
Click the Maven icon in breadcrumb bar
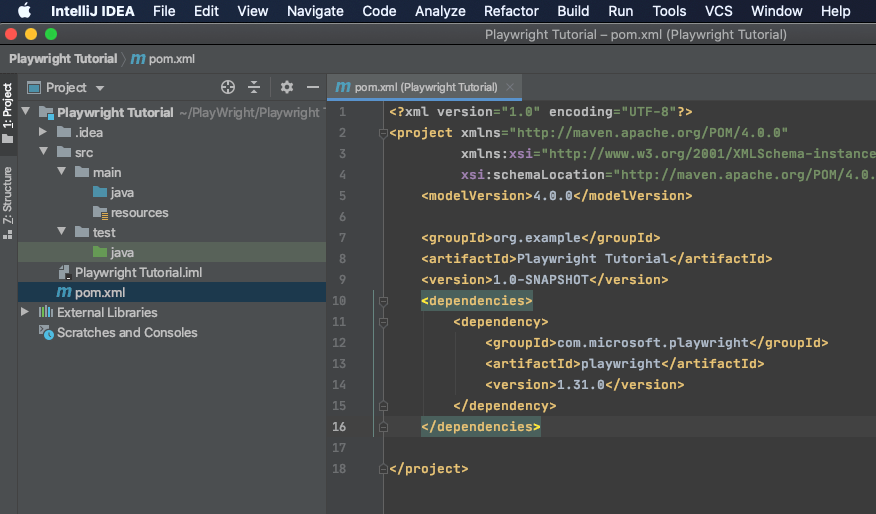138,59
